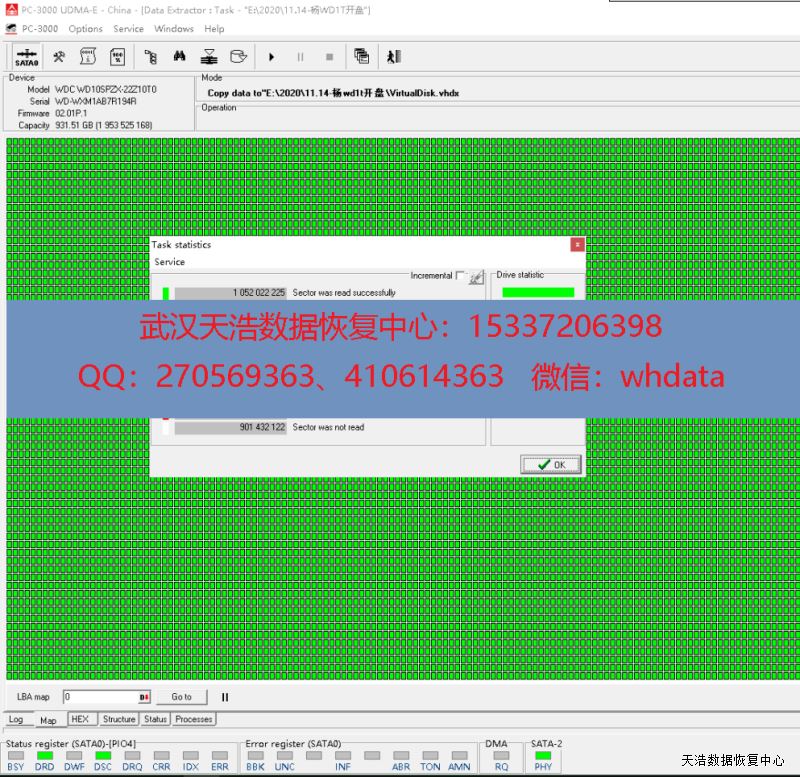Image resolution: width=800 pixels, height=777 pixels.
Task: Click the Play button in toolbar
Action: [x=271, y=57]
